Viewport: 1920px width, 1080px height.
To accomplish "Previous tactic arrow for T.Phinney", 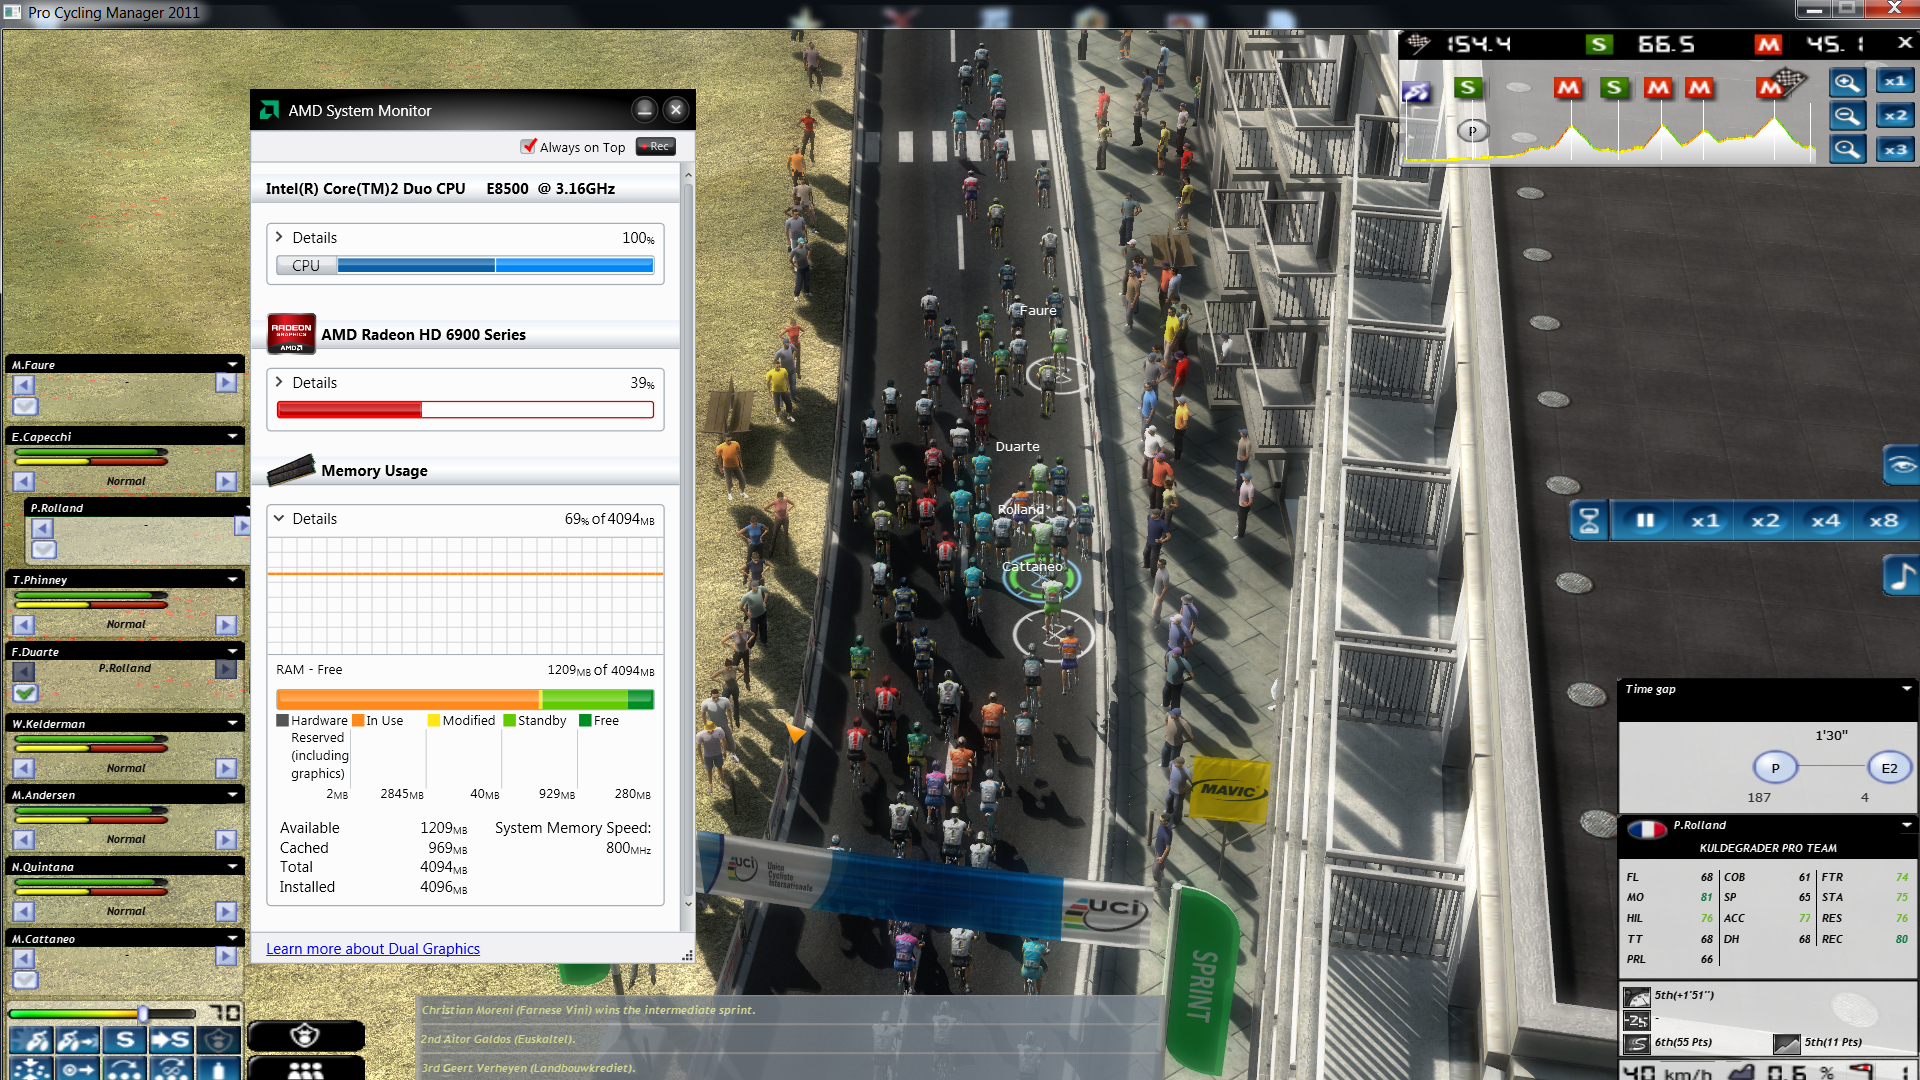I will click(x=24, y=625).
